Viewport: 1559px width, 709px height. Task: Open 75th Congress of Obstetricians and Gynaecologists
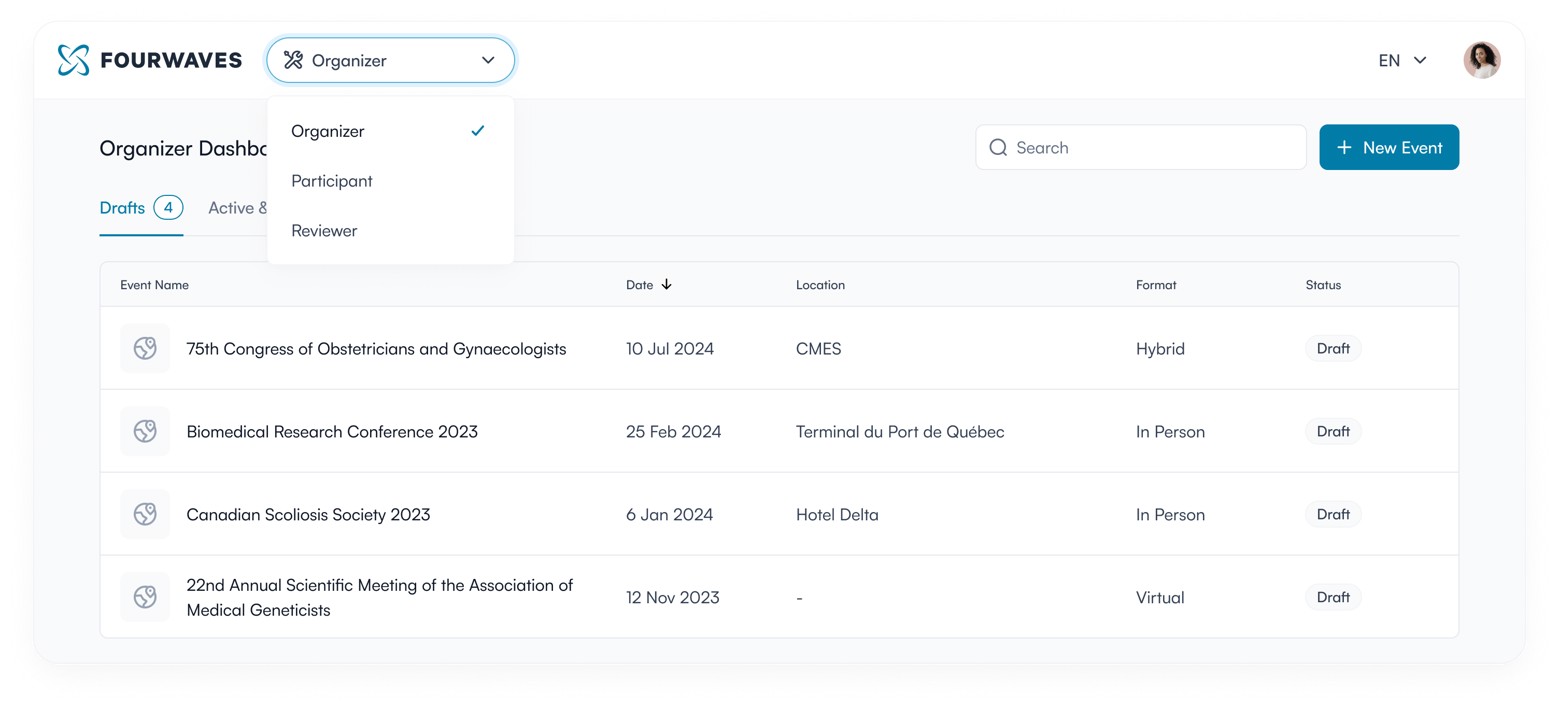point(376,349)
